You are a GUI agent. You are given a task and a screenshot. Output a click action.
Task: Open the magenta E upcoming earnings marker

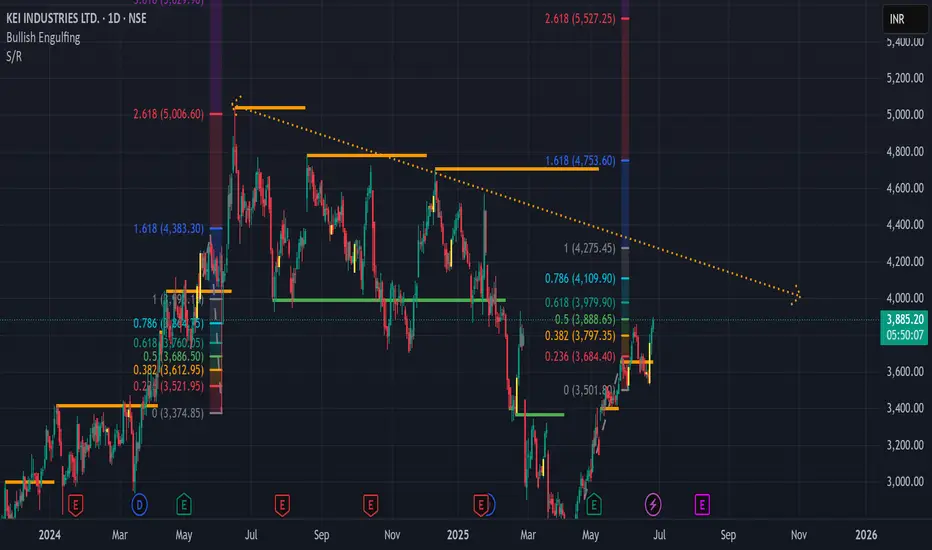pos(702,505)
